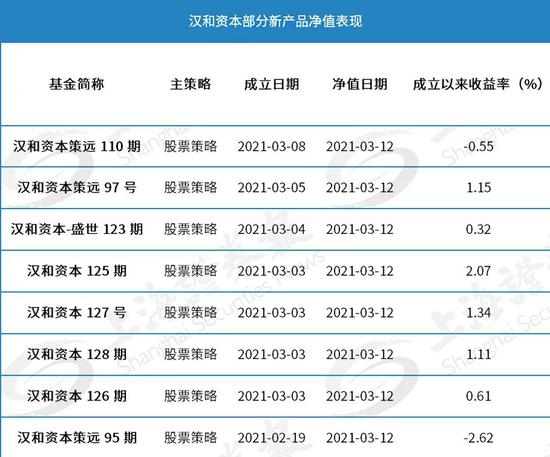
Task: Select fund name 汉和资本-盛世 123 期
Action: [77, 229]
